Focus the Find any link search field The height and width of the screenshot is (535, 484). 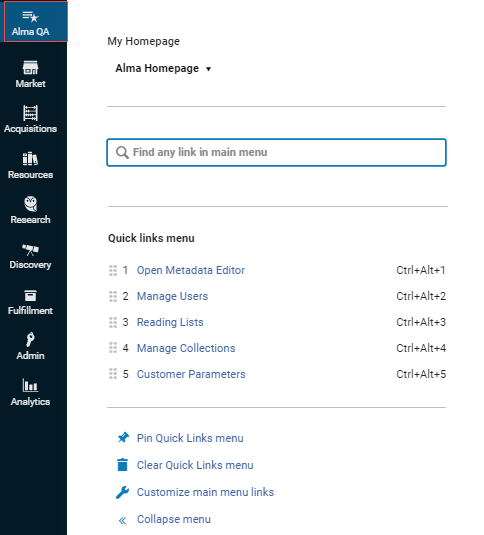click(276, 153)
